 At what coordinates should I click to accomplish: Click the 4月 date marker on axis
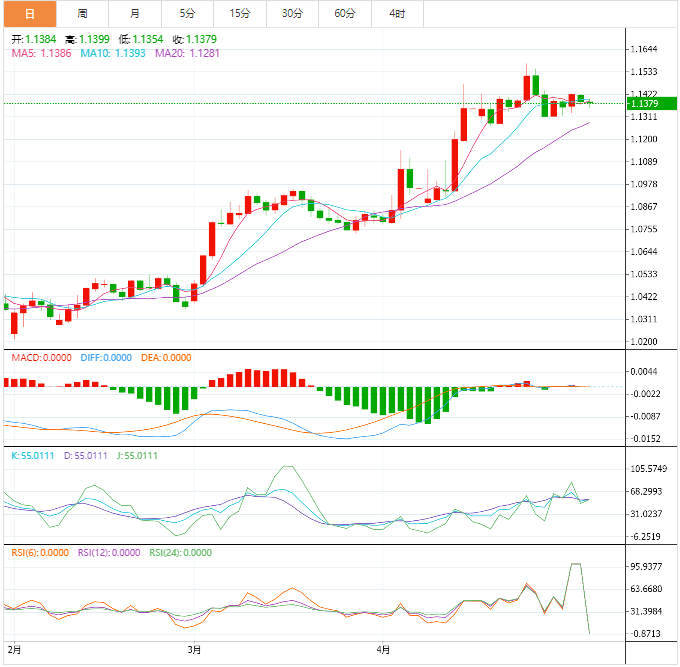[x=384, y=649]
